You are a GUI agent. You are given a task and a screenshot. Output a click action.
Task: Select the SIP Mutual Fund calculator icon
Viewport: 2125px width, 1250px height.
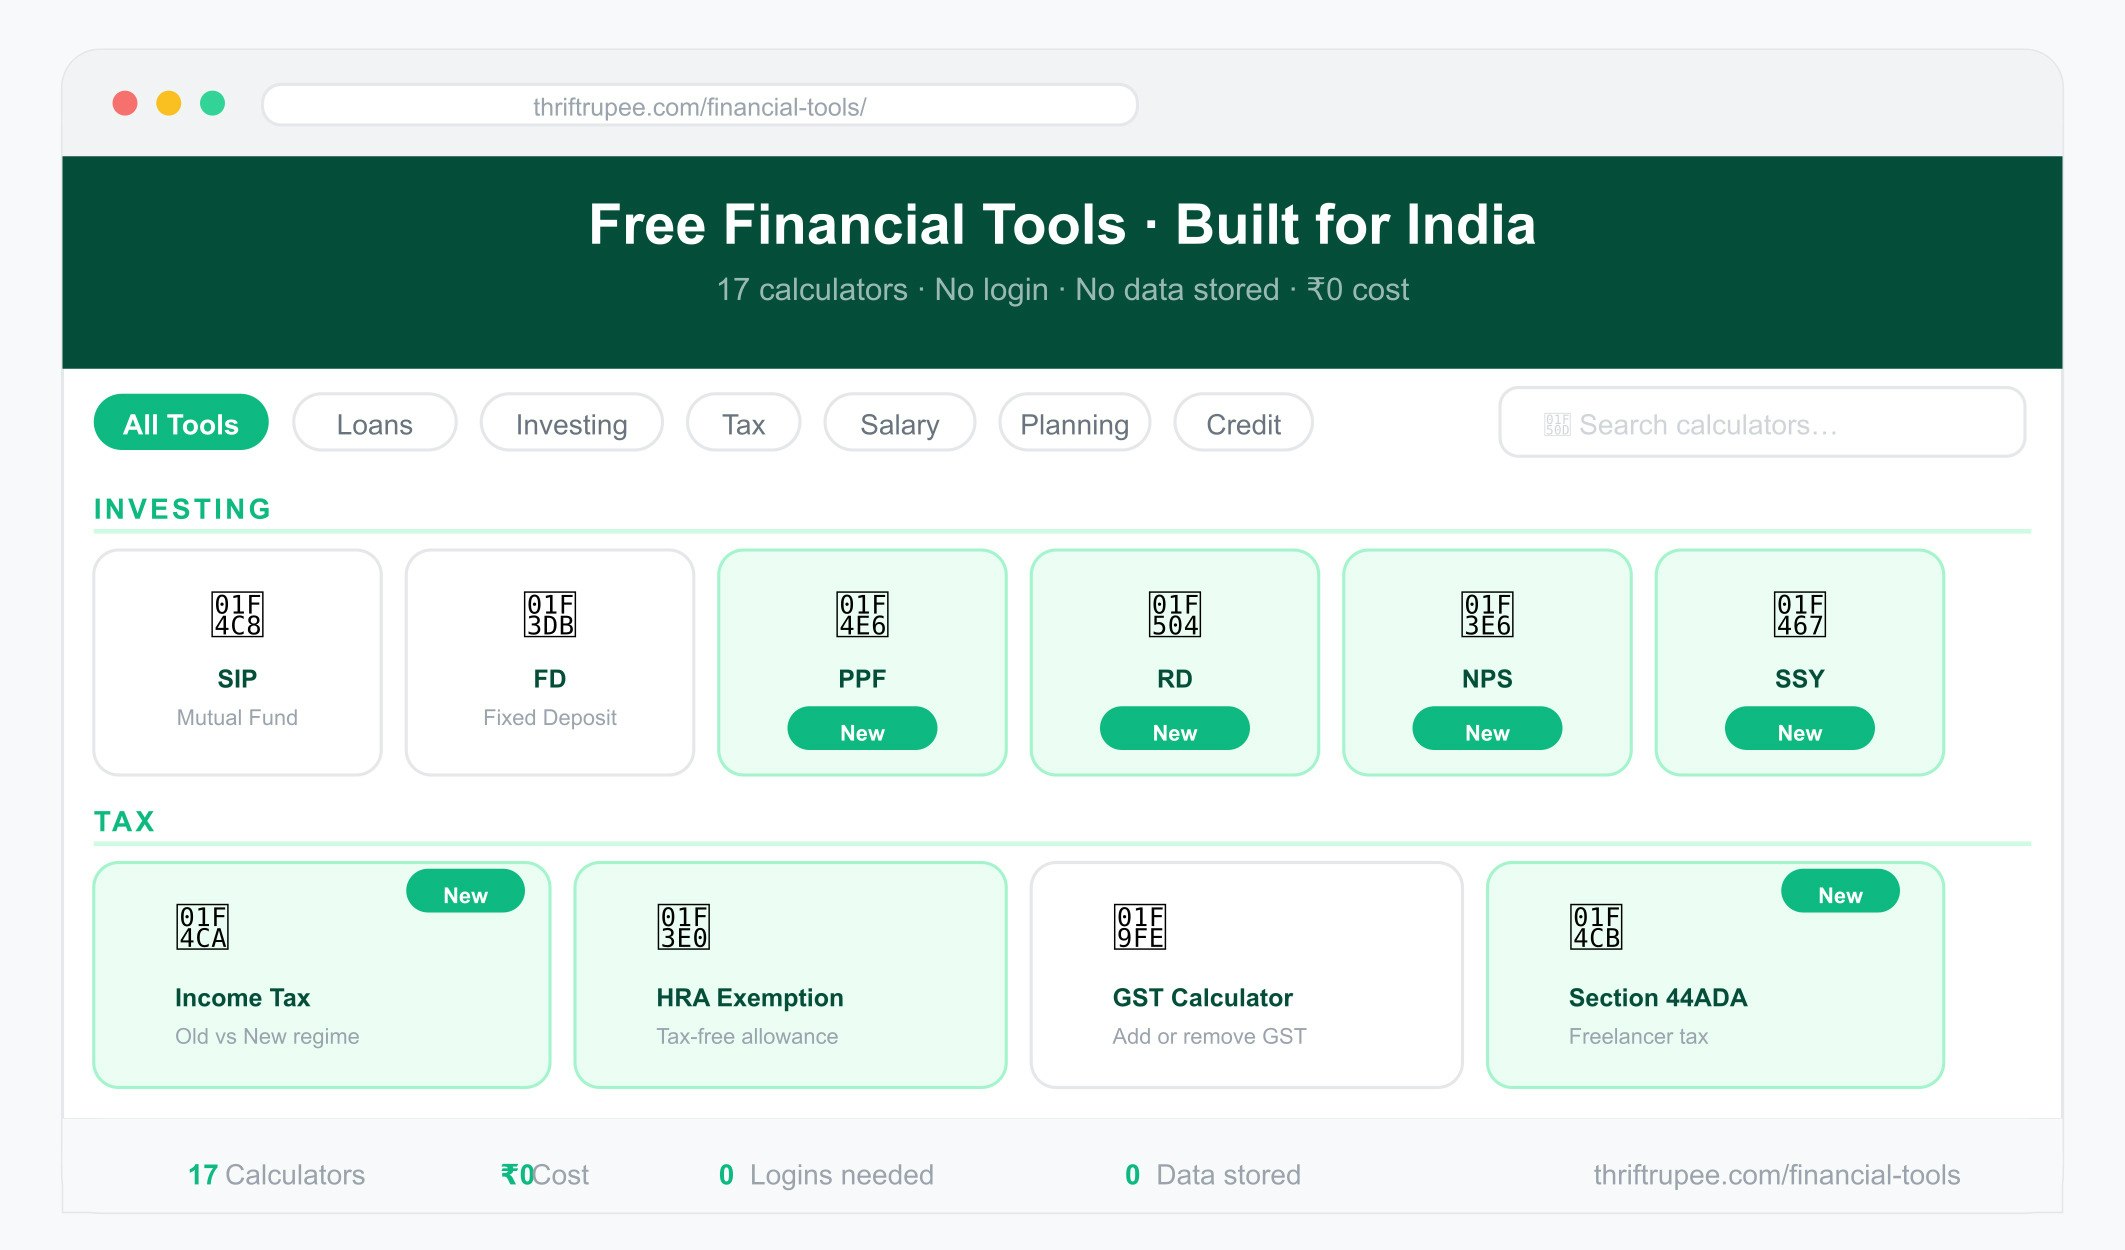(237, 615)
